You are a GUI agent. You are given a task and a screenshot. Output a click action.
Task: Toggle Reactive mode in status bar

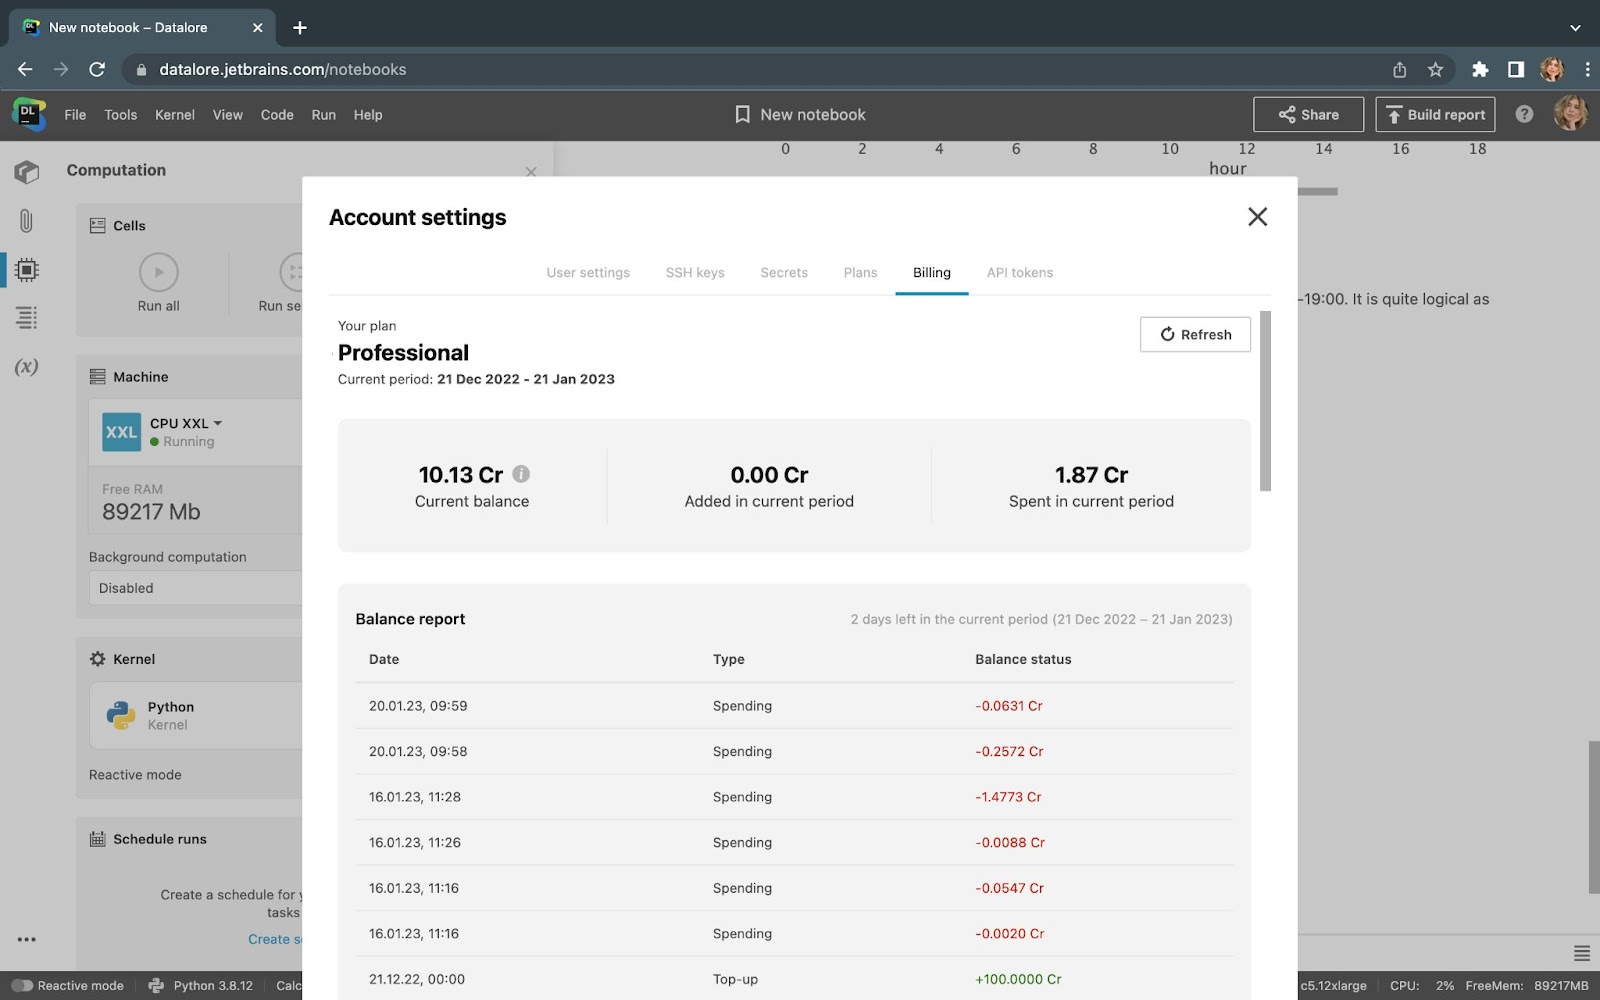22,986
